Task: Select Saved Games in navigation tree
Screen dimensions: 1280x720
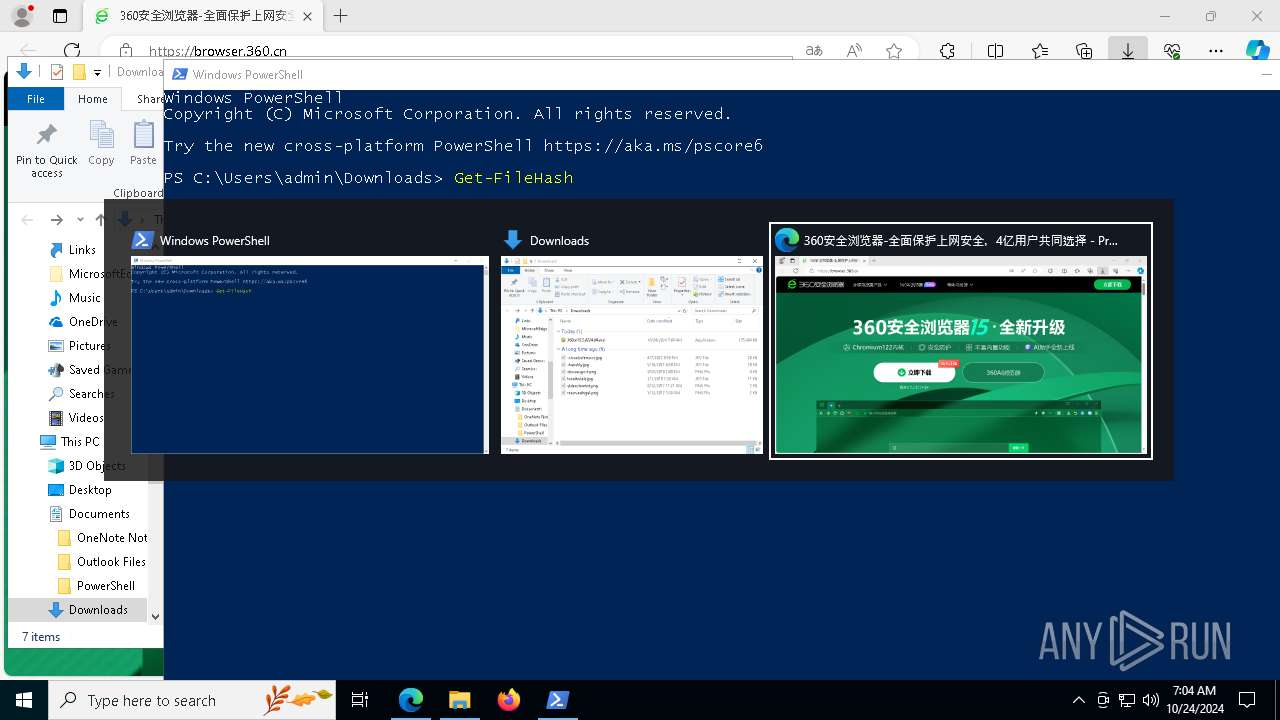Action: tap(98, 370)
